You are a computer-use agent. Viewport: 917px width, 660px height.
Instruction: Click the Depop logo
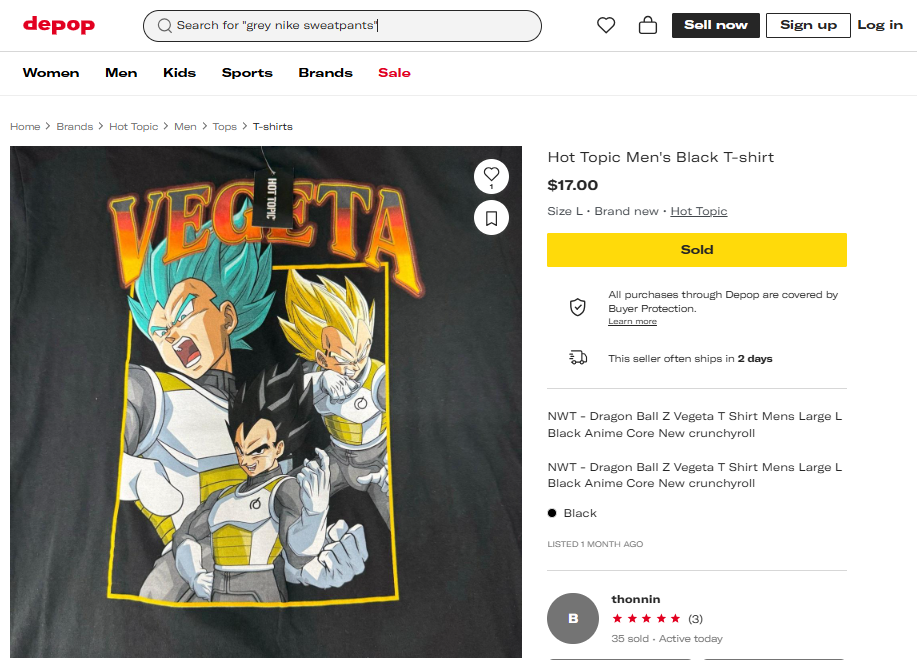tap(59, 25)
